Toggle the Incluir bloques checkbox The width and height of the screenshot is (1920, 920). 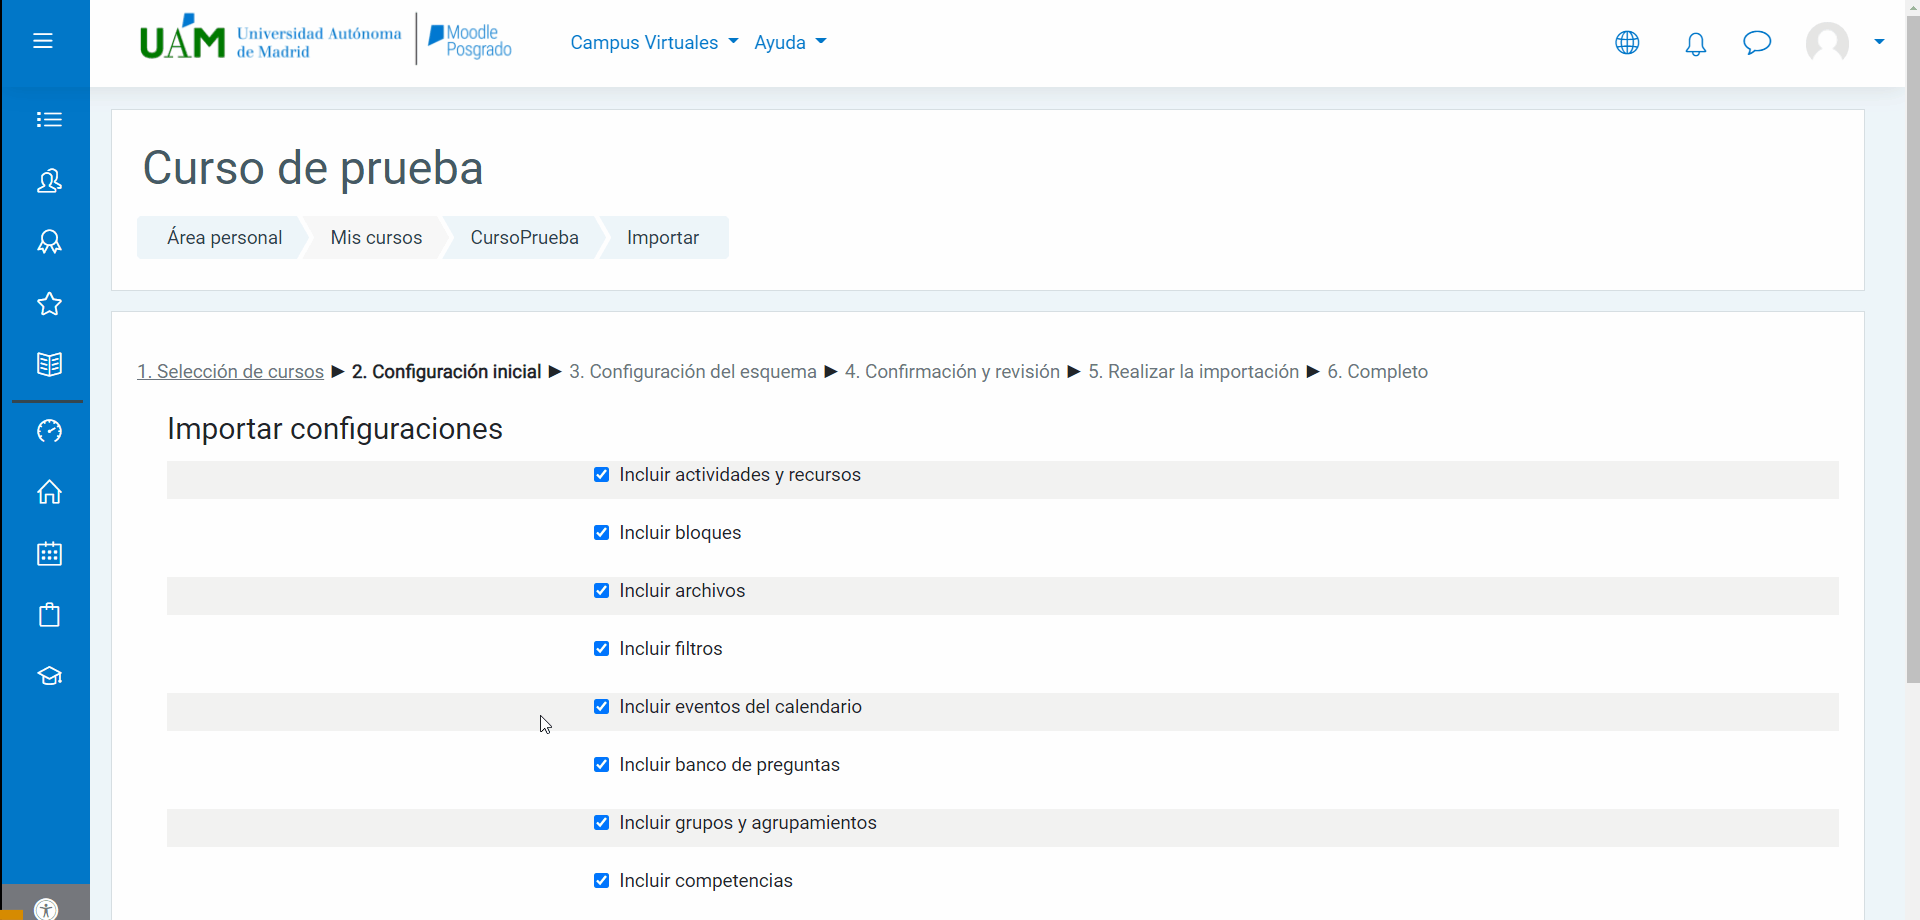[x=601, y=533]
